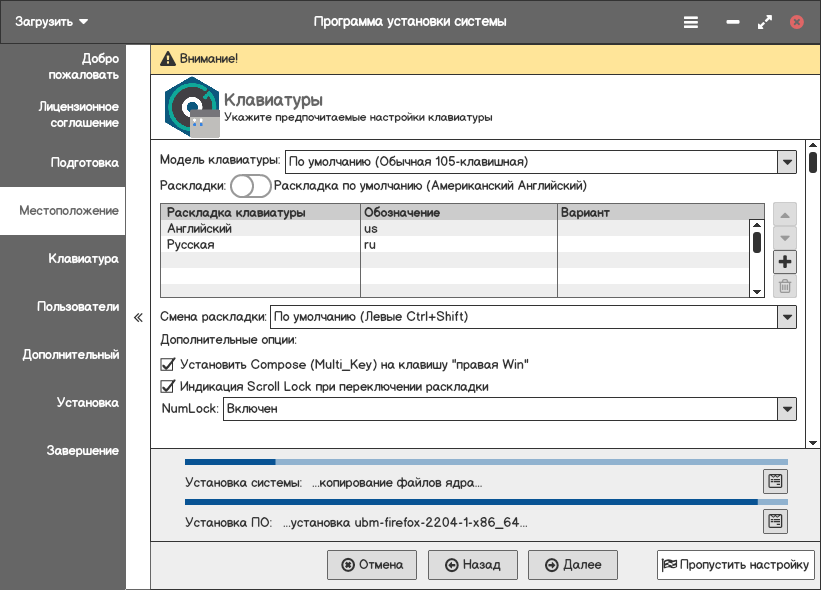Expand keyboard model dropdown
The image size is (821, 590).
[786, 162]
